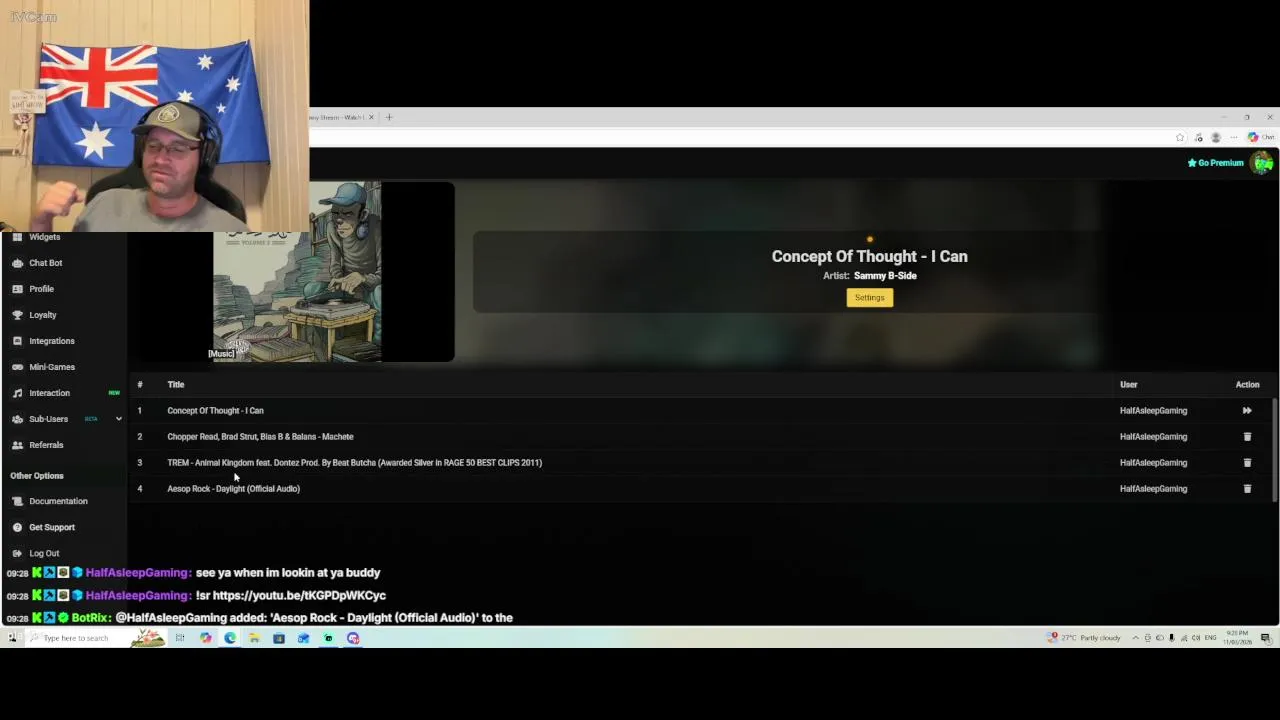This screenshot has height=720, width=1280.
Task: Click the Loyalty trophy icon
Action: coord(17,315)
